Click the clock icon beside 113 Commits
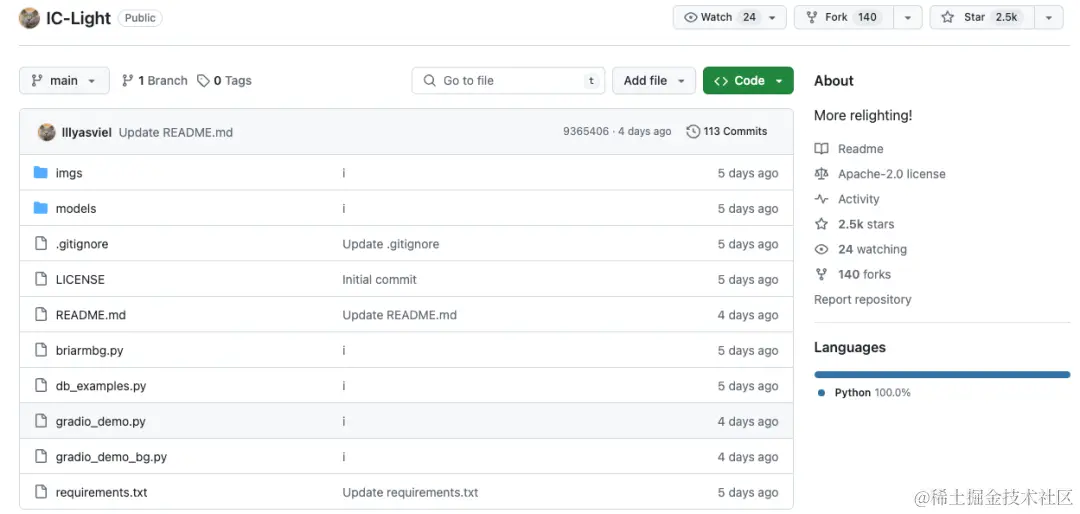 tap(694, 131)
